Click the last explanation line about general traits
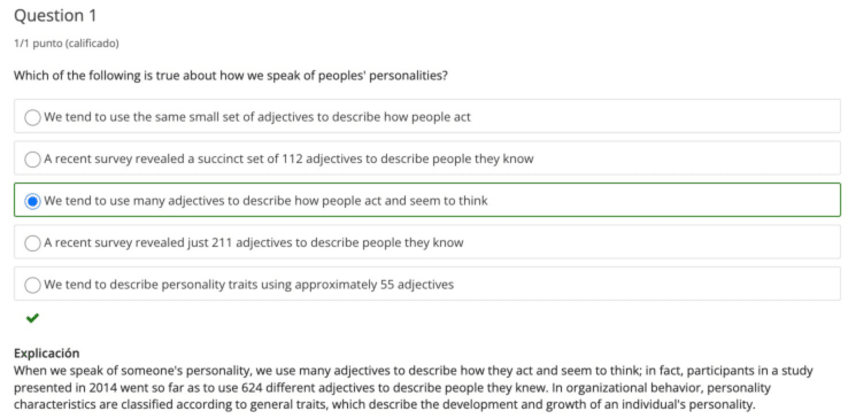The height and width of the screenshot is (419, 848). [x=380, y=404]
